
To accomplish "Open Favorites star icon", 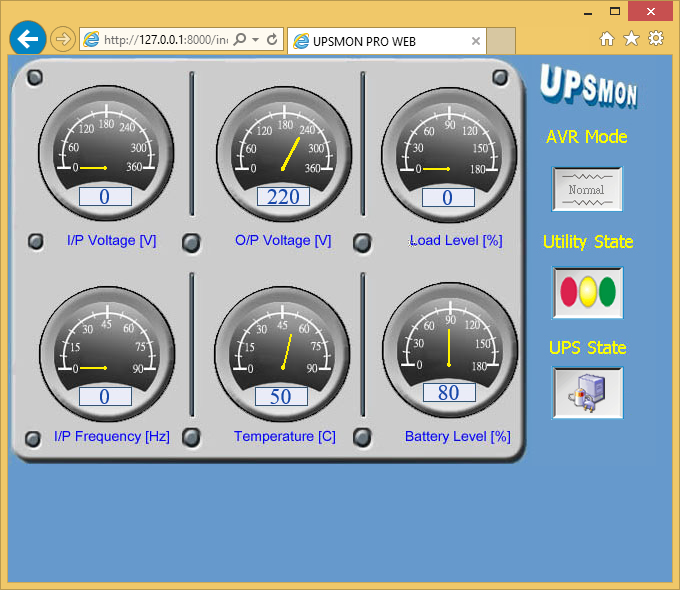I will tap(631, 39).
